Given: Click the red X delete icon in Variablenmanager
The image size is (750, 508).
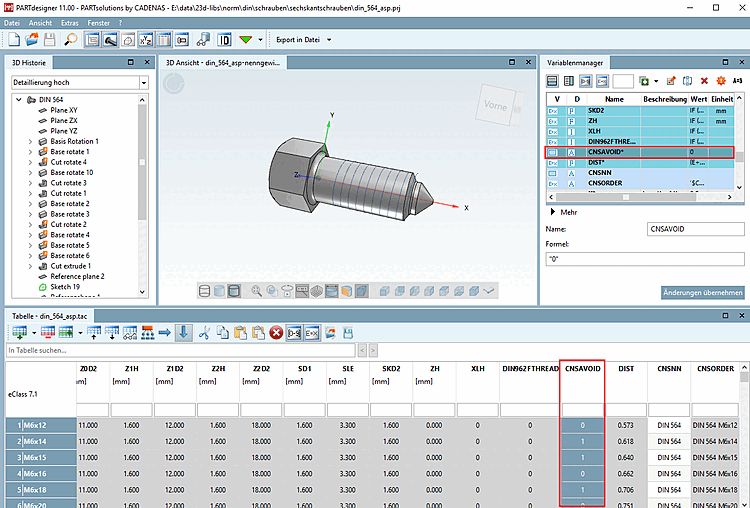Looking at the screenshot, I should [704, 80].
